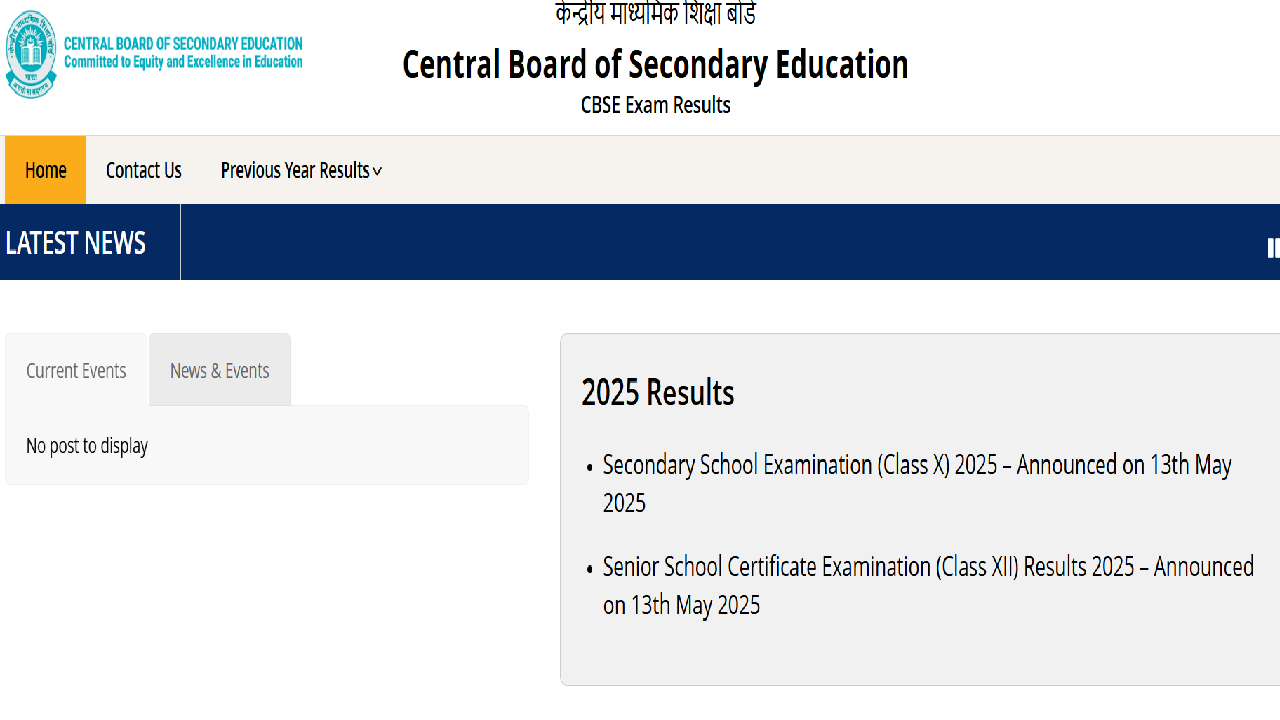
Task: Click the CBSE Exam Results subtitle
Action: click(656, 105)
